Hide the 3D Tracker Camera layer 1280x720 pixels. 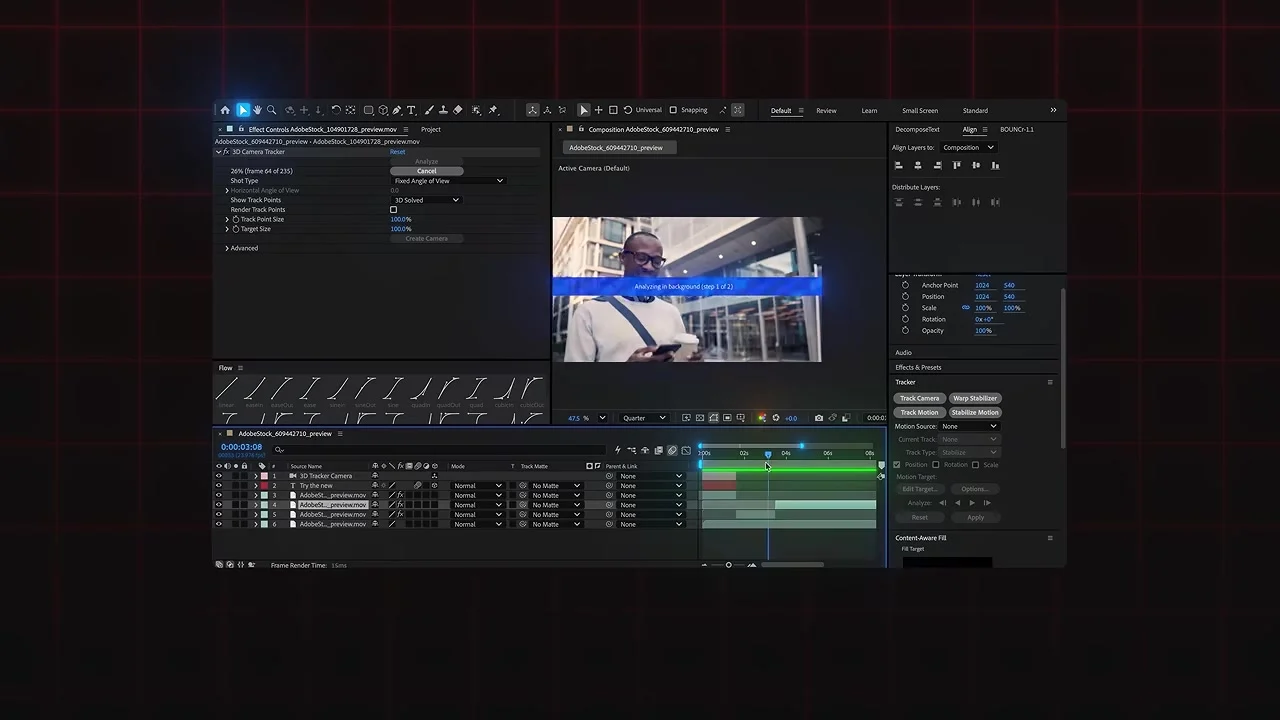click(x=219, y=476)
